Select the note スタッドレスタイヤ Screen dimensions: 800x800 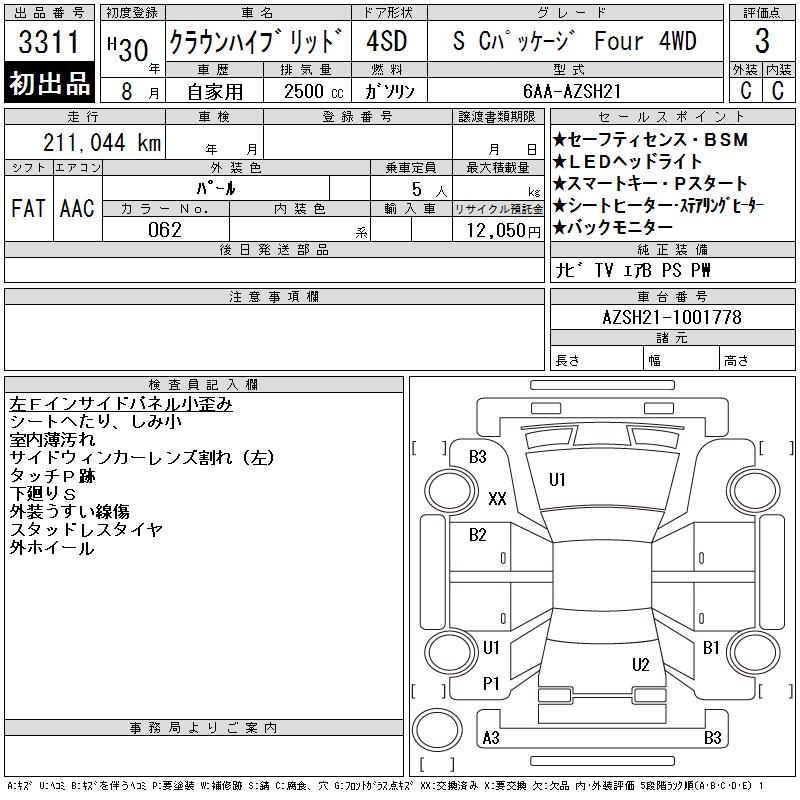(x=86, y=530)
